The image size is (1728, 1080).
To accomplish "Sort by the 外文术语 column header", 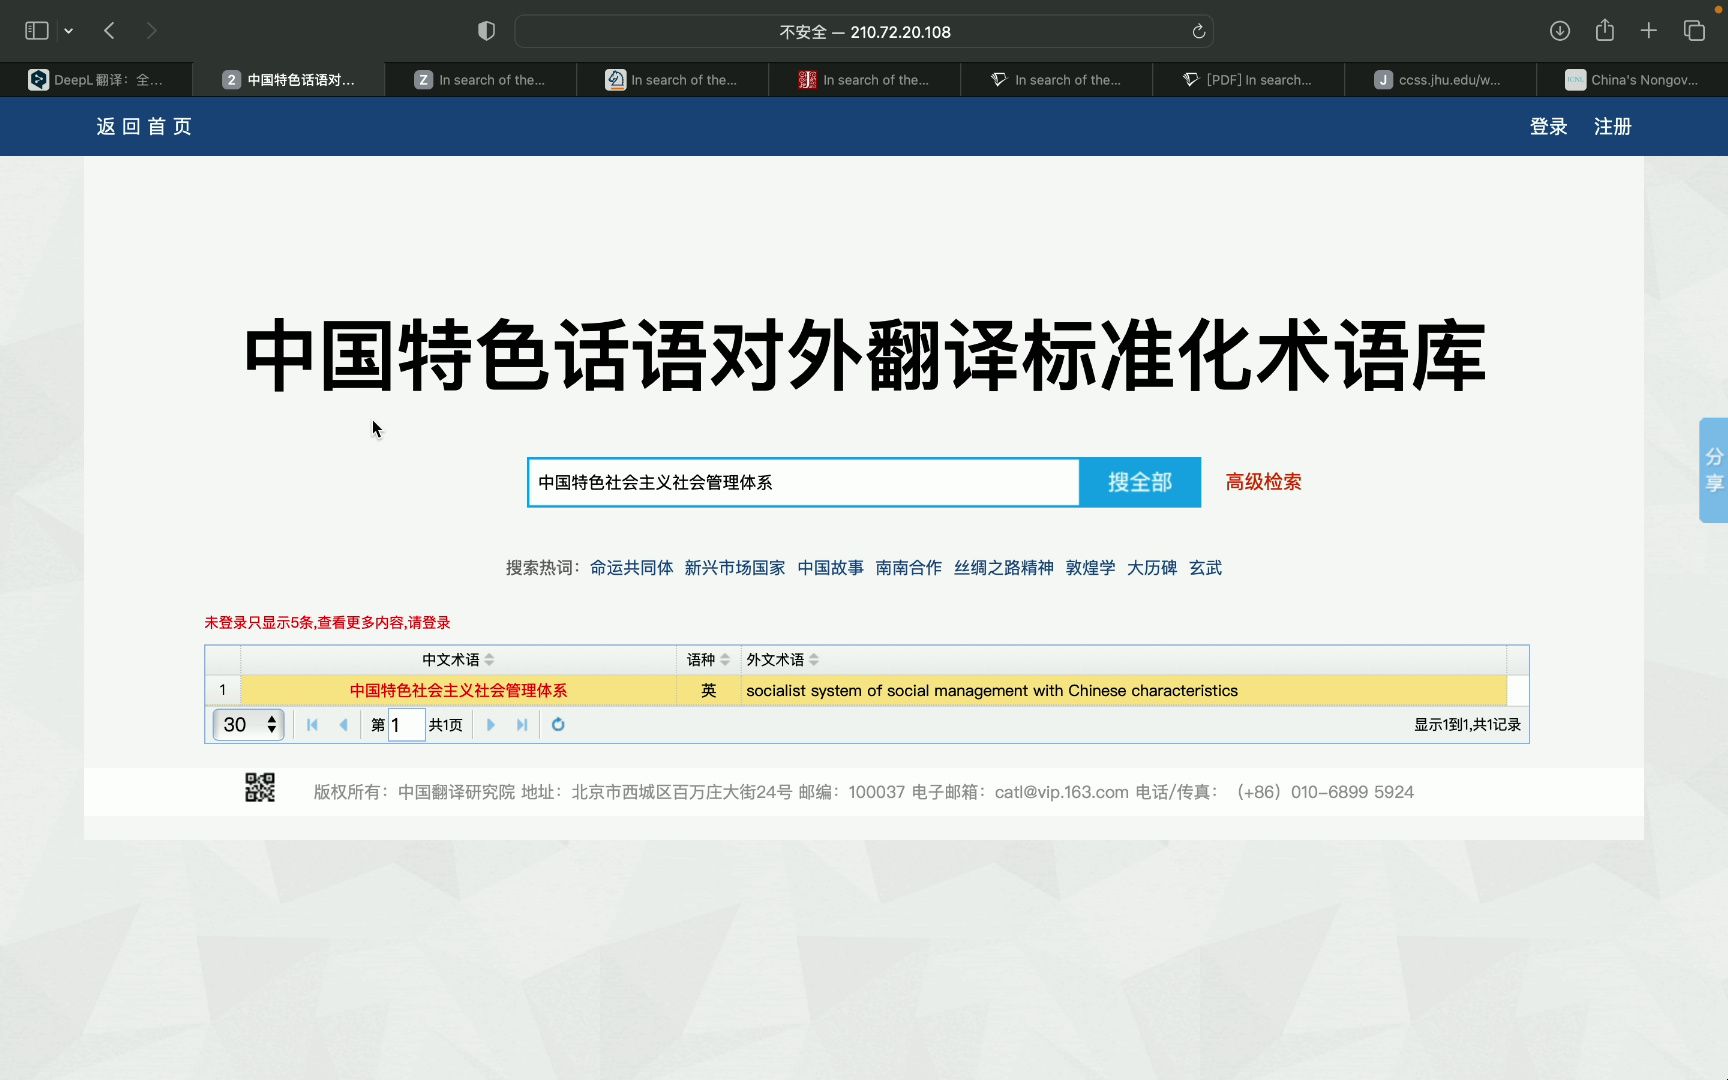I will pyautogui.click(x=1123, y=660).
